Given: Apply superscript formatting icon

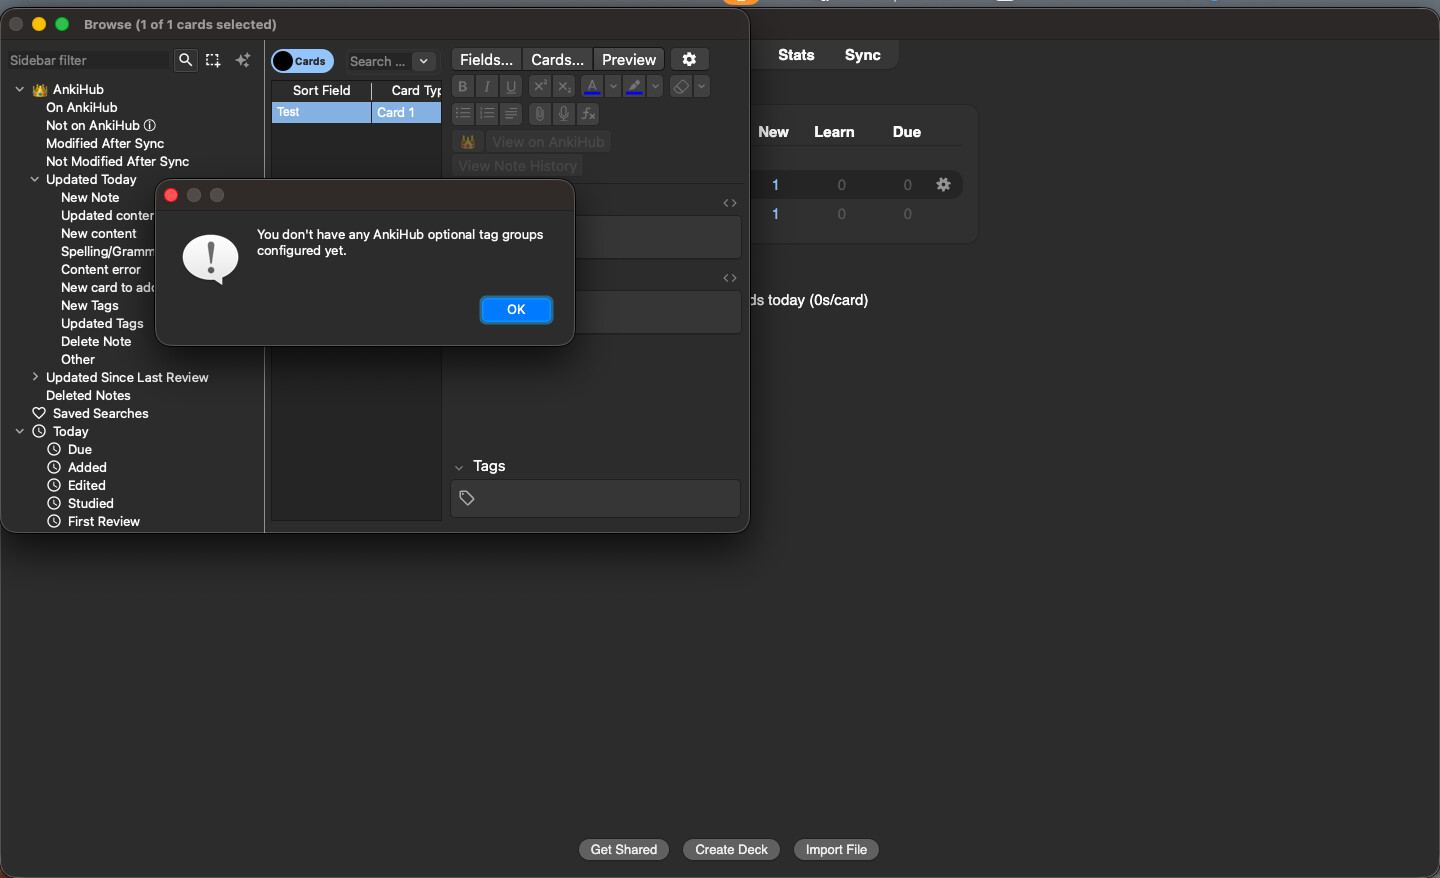Looking at the screenshot, I should click(x=540, y=87).
